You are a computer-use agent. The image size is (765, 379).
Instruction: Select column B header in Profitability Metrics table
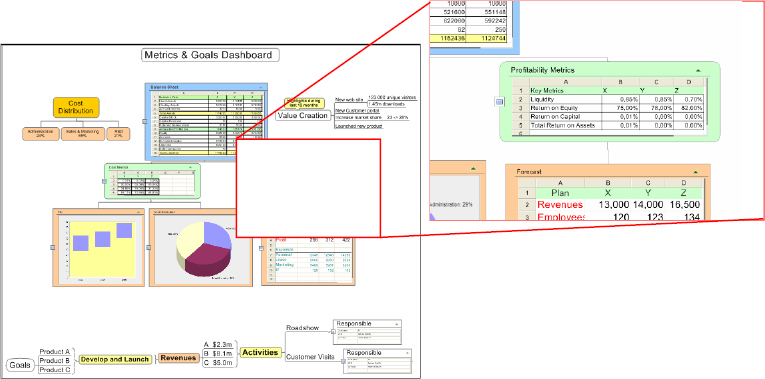620,82
